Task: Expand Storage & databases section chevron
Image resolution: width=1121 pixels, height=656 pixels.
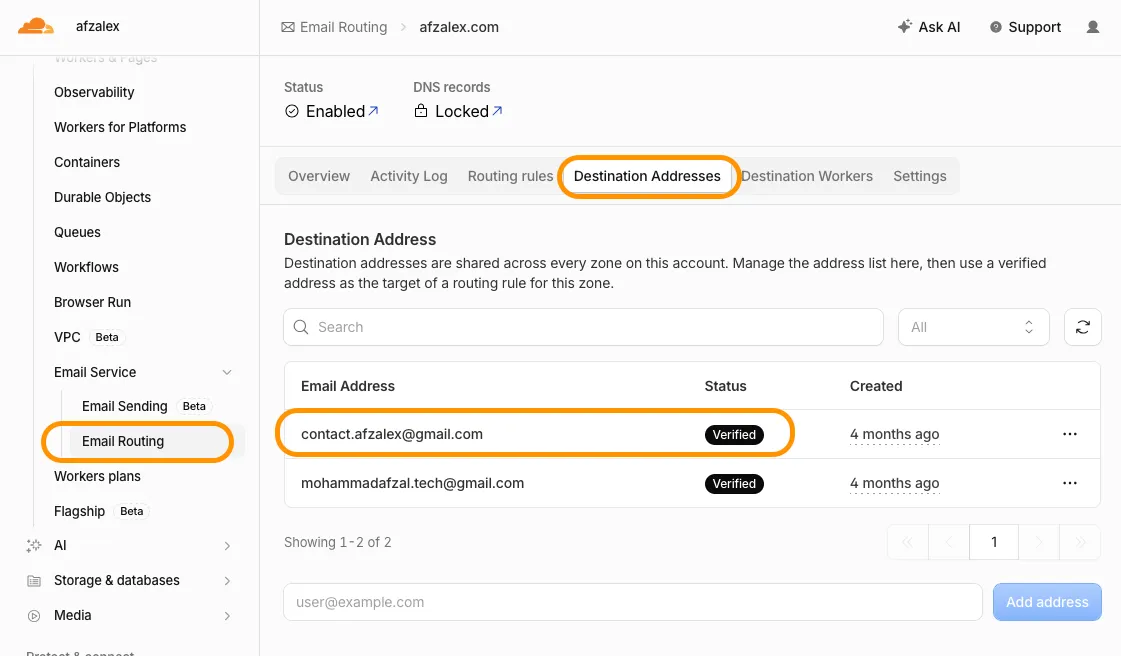Action: coord(227,581)
